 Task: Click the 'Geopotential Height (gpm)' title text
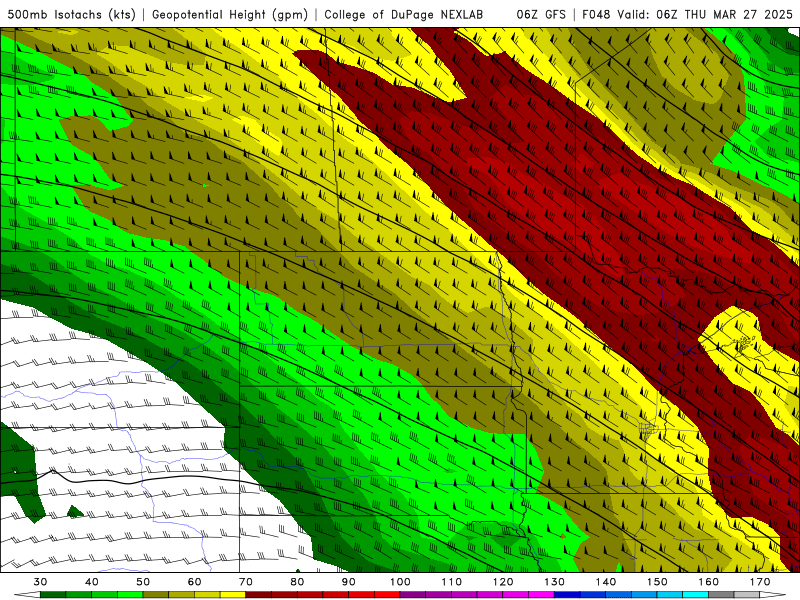tap(230, 14)
